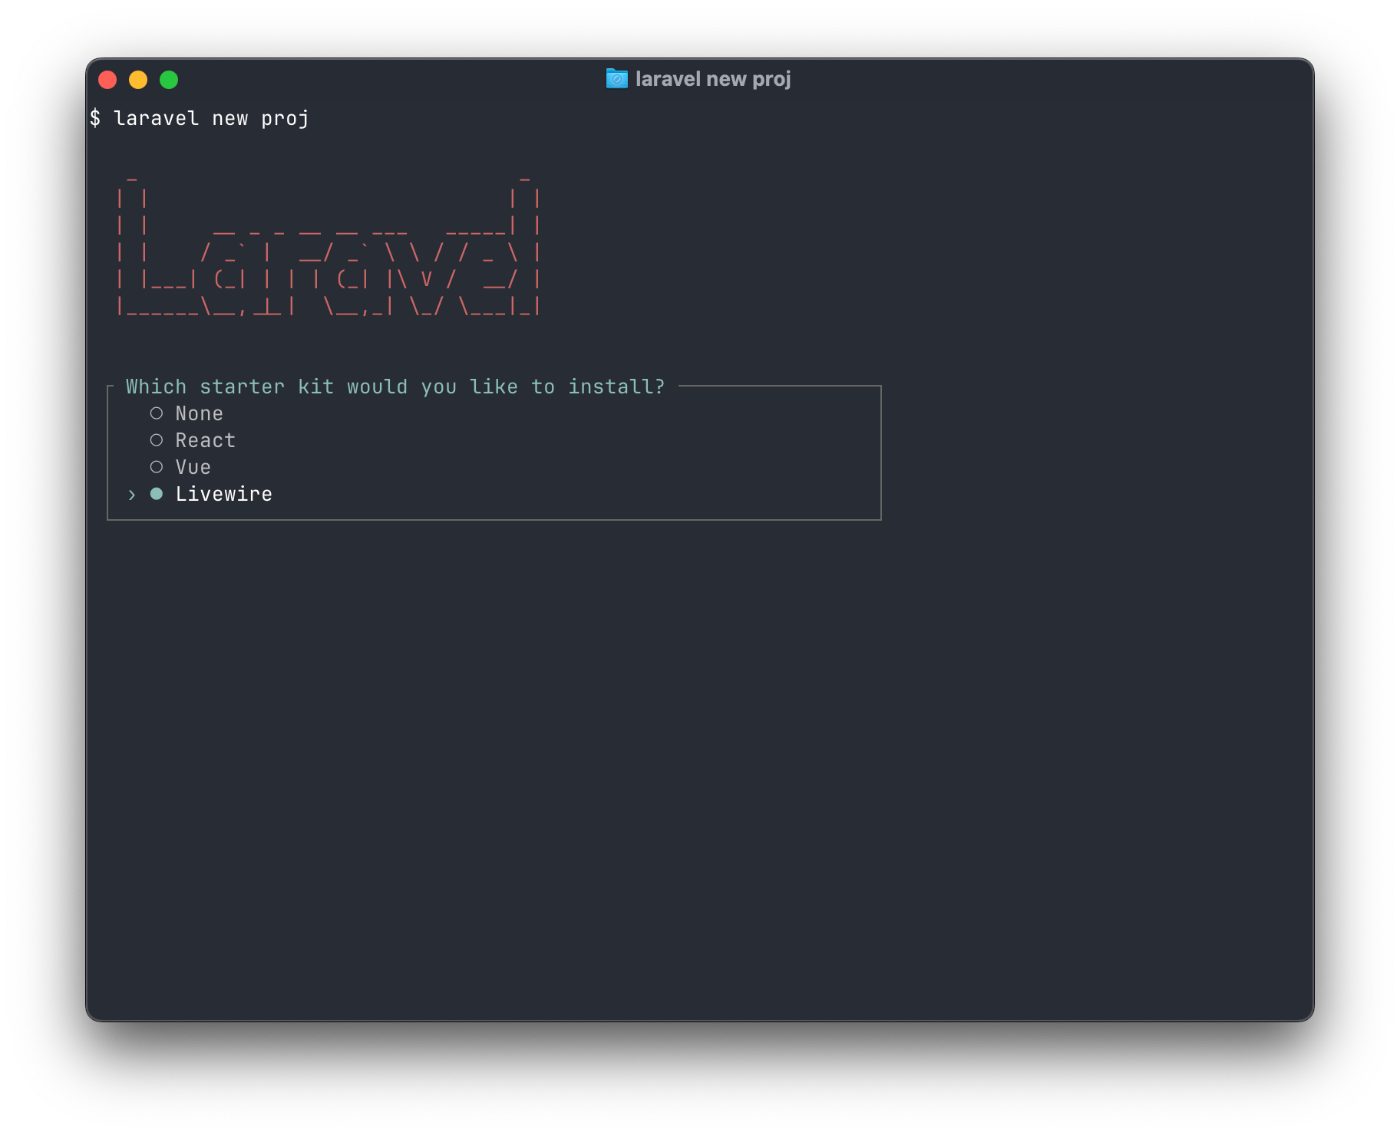
Task: Maximize the terminal using green button
Action: point(169,80)
